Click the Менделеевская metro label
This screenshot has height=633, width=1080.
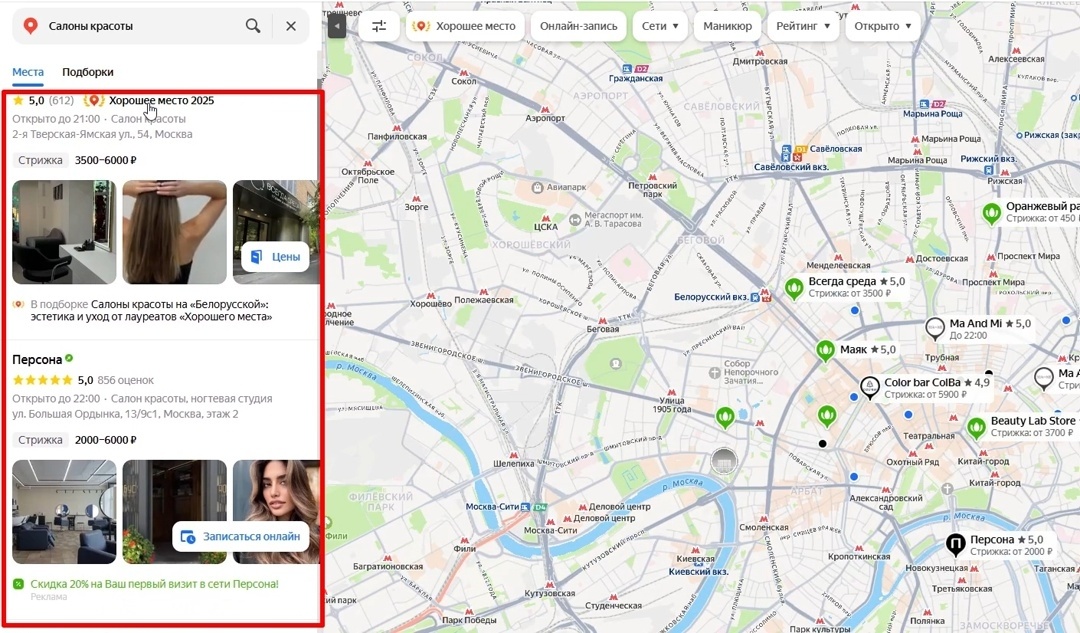(838, 265)
